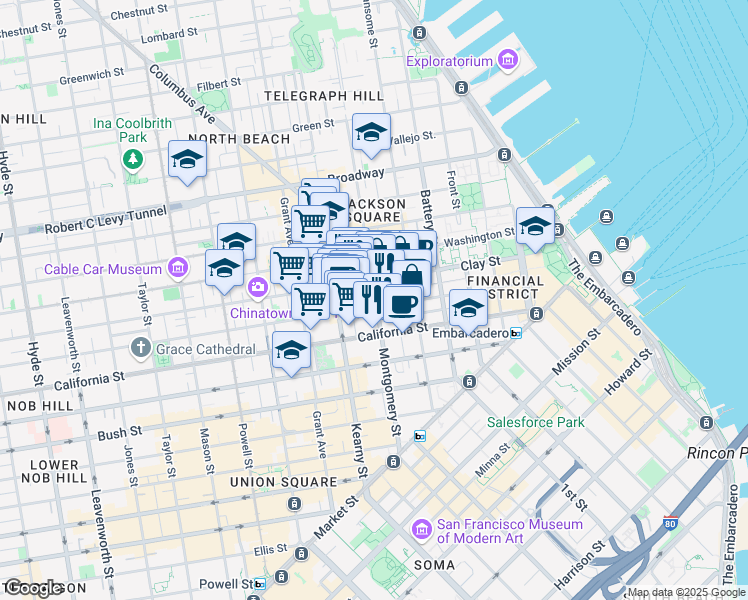Viewport: 748px width, 600px height.
Task: Click the Ina Coolbrith Park label
Action: [133, 130]
